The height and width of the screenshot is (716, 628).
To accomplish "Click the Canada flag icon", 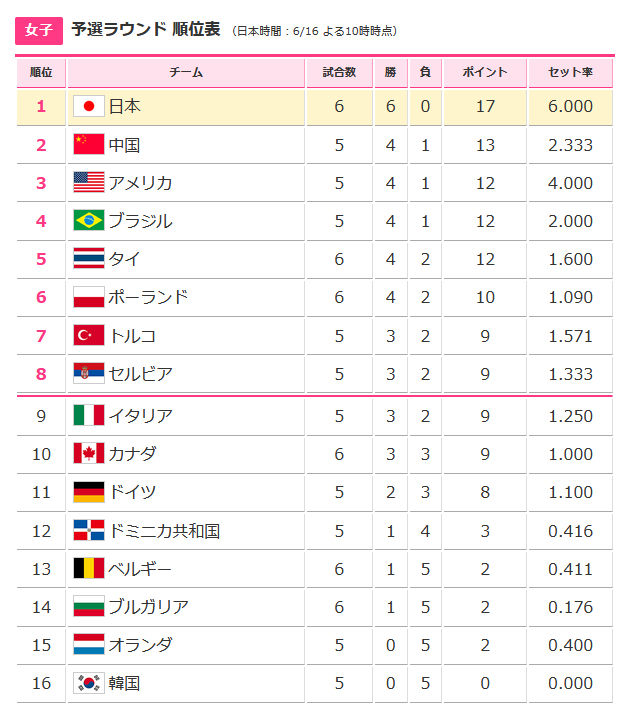I will [89, 454].
